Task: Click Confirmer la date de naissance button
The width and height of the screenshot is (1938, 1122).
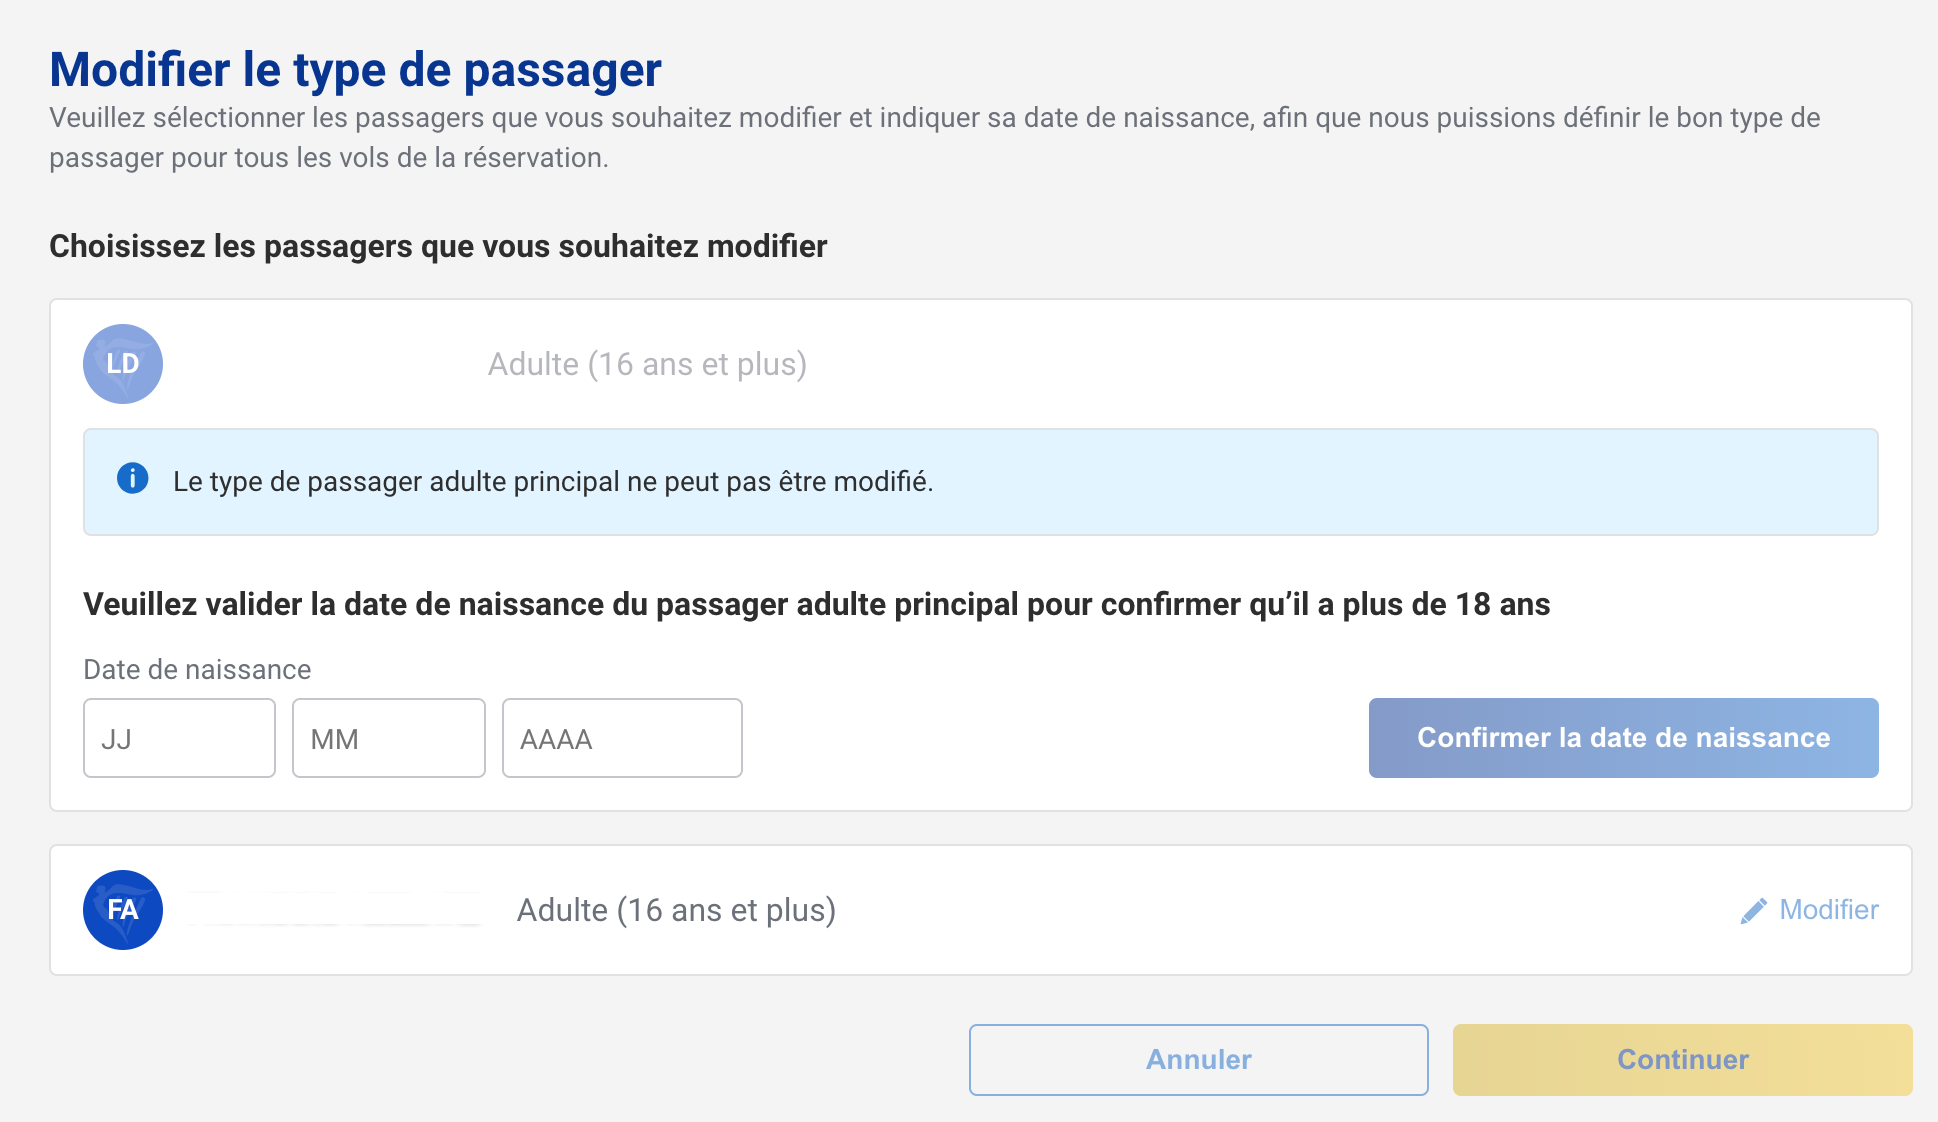Action: pyautogui.click(x=1623, y=738)
